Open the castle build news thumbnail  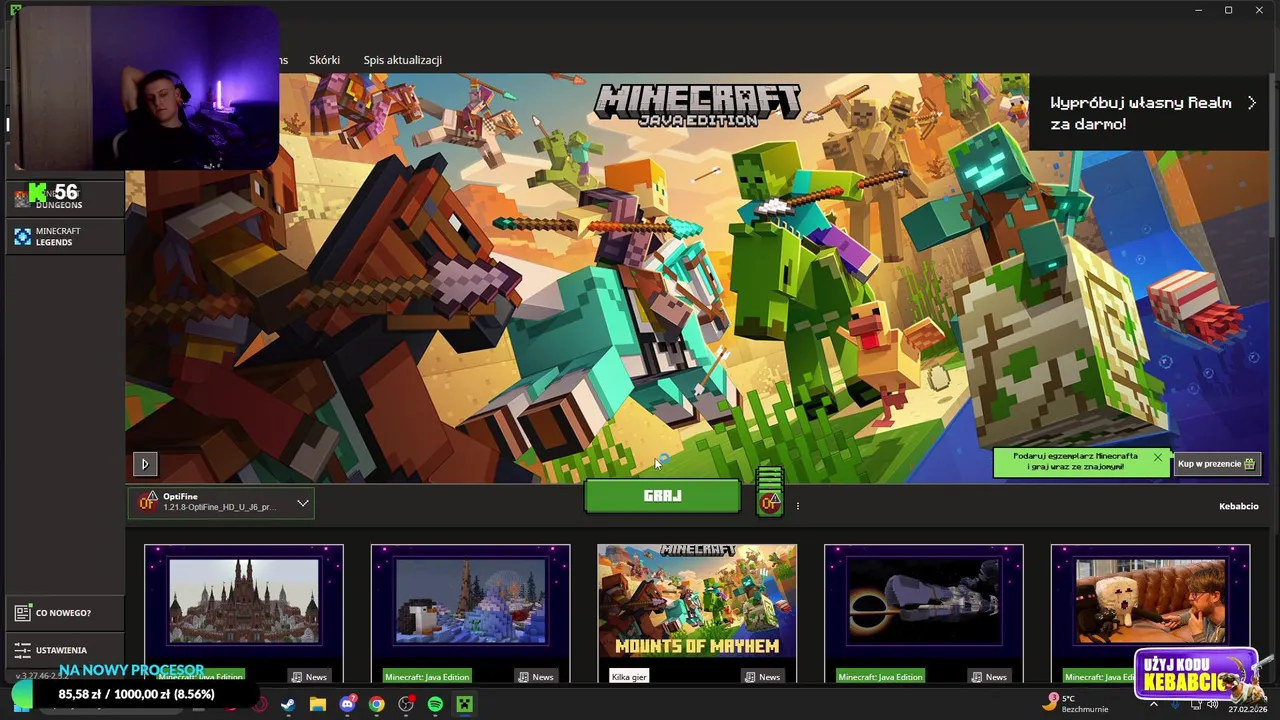(x=244, y=601)
